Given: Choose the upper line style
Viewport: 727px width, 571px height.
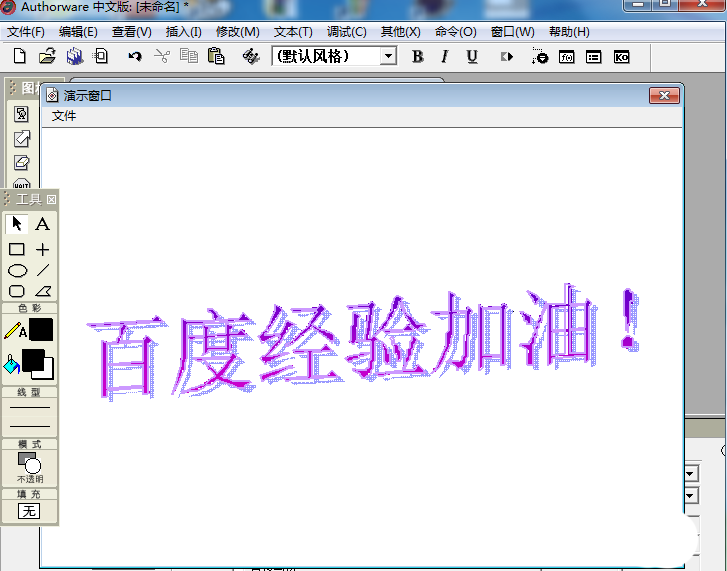Looking at the screenshot, I should pyautogui.click(x=30, y=407).
